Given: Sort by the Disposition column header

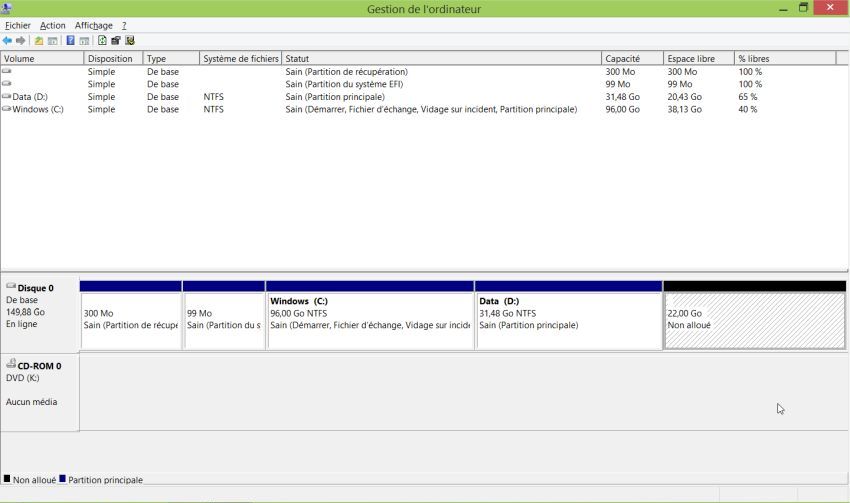Looking at the screenshot, I should 113,59.
